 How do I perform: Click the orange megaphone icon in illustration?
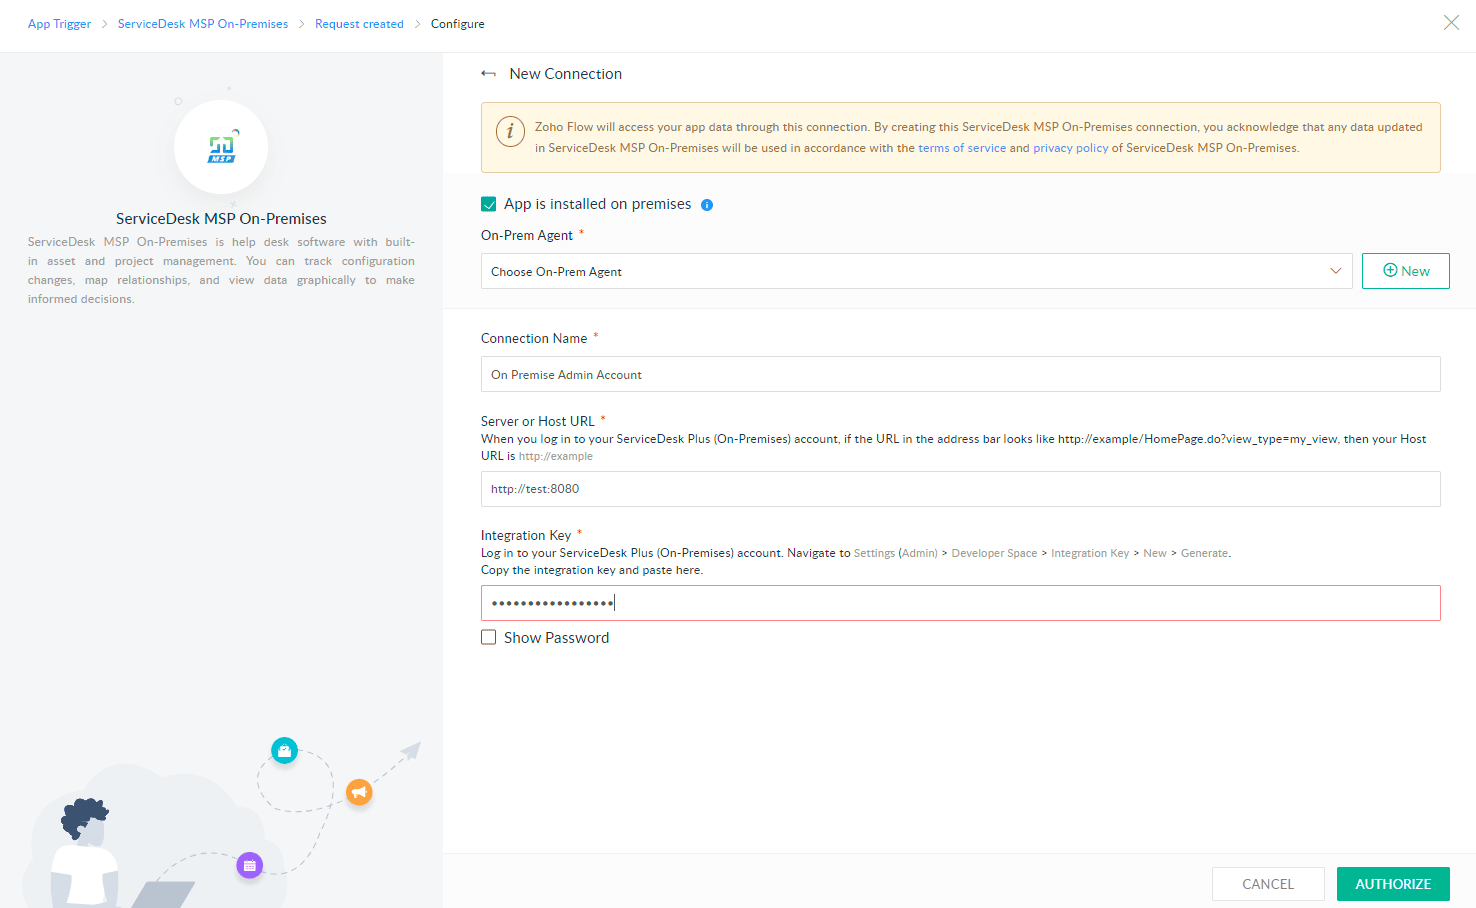(359, 792)
